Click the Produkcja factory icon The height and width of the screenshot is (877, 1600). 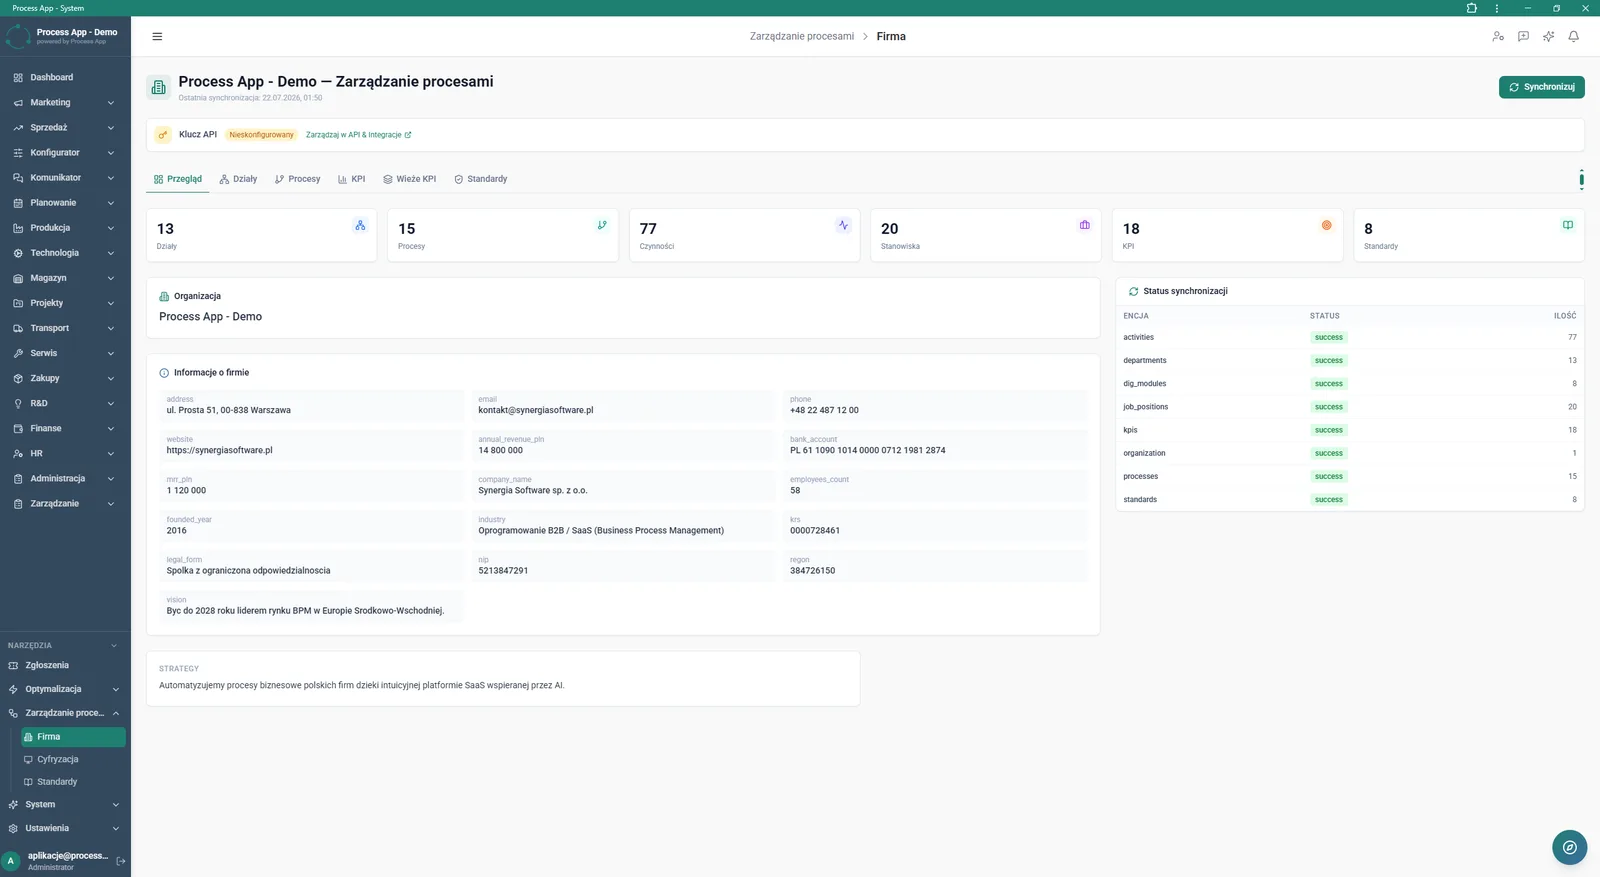pyautogui.click(x=18, y=228)
